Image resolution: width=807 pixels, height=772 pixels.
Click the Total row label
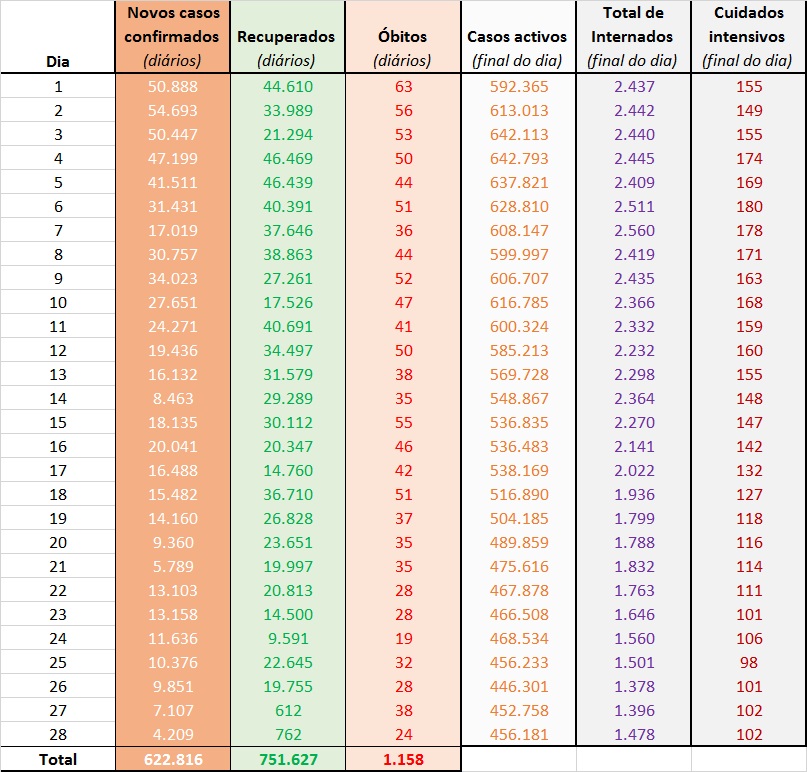(x=58, y=759)
